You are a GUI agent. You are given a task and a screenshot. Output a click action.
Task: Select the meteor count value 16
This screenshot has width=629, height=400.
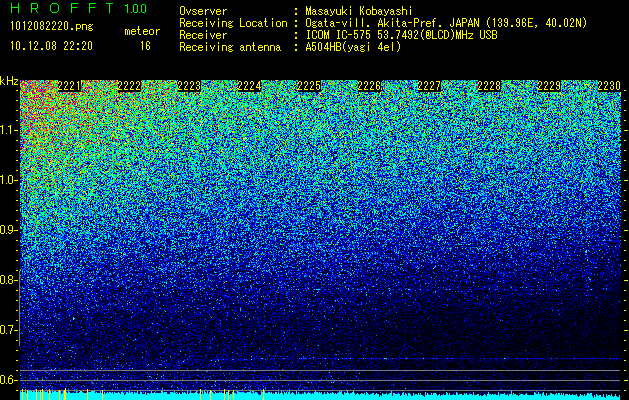pyautogui.click(x=145, y=46)
